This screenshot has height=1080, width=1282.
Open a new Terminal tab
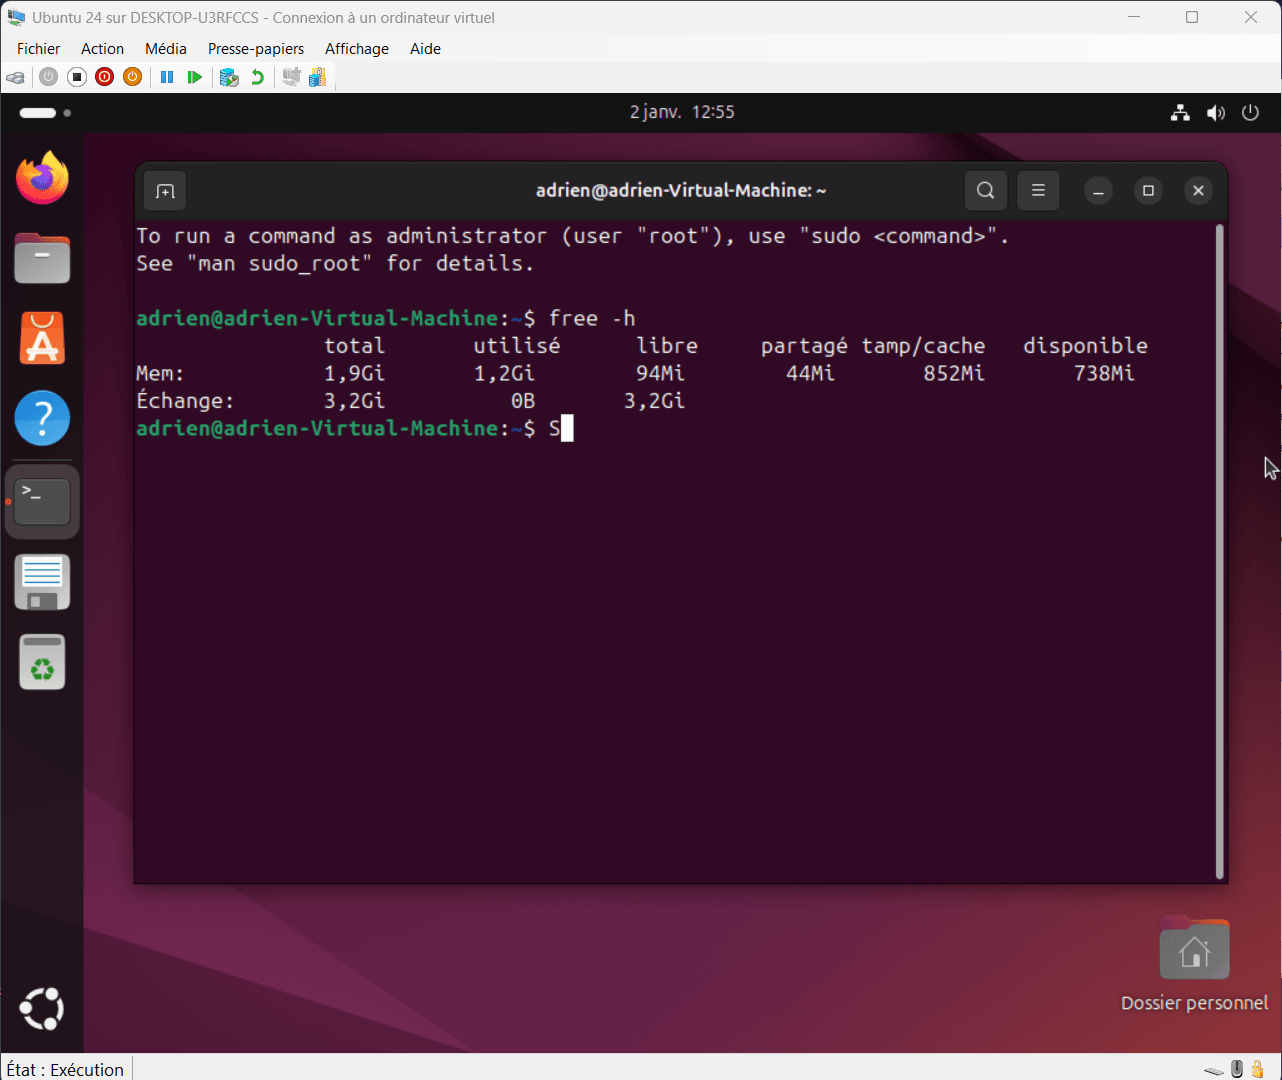pos(164,190)
